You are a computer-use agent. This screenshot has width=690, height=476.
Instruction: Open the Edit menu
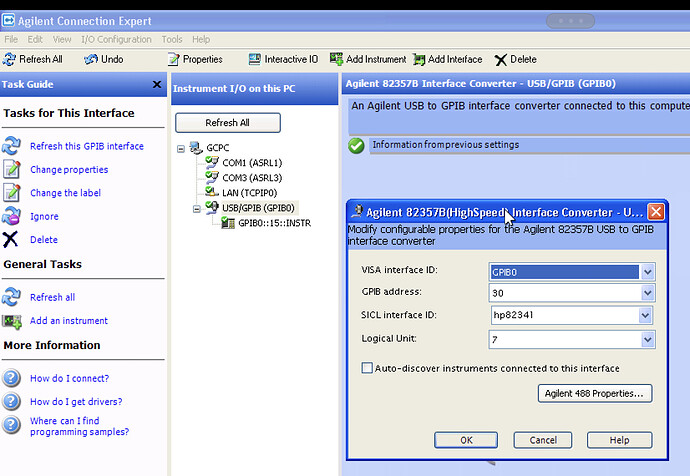pos(35,40)
